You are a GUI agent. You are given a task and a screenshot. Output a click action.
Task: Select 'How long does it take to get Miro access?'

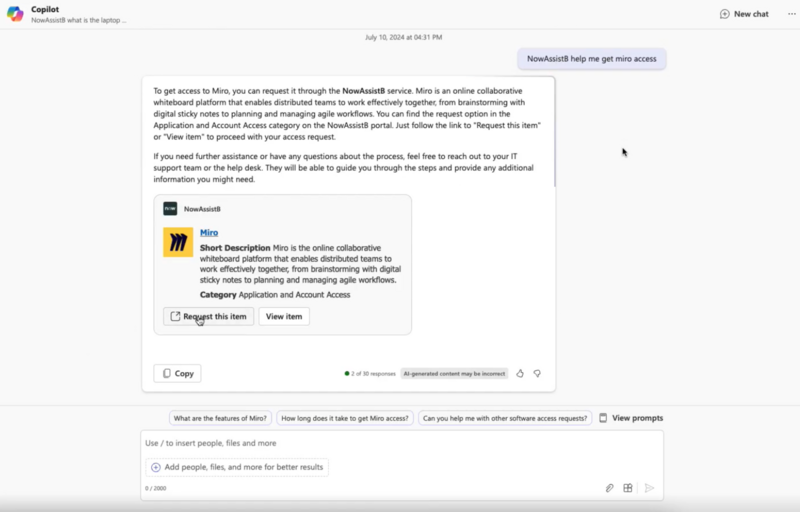click(x=345, y=418)
